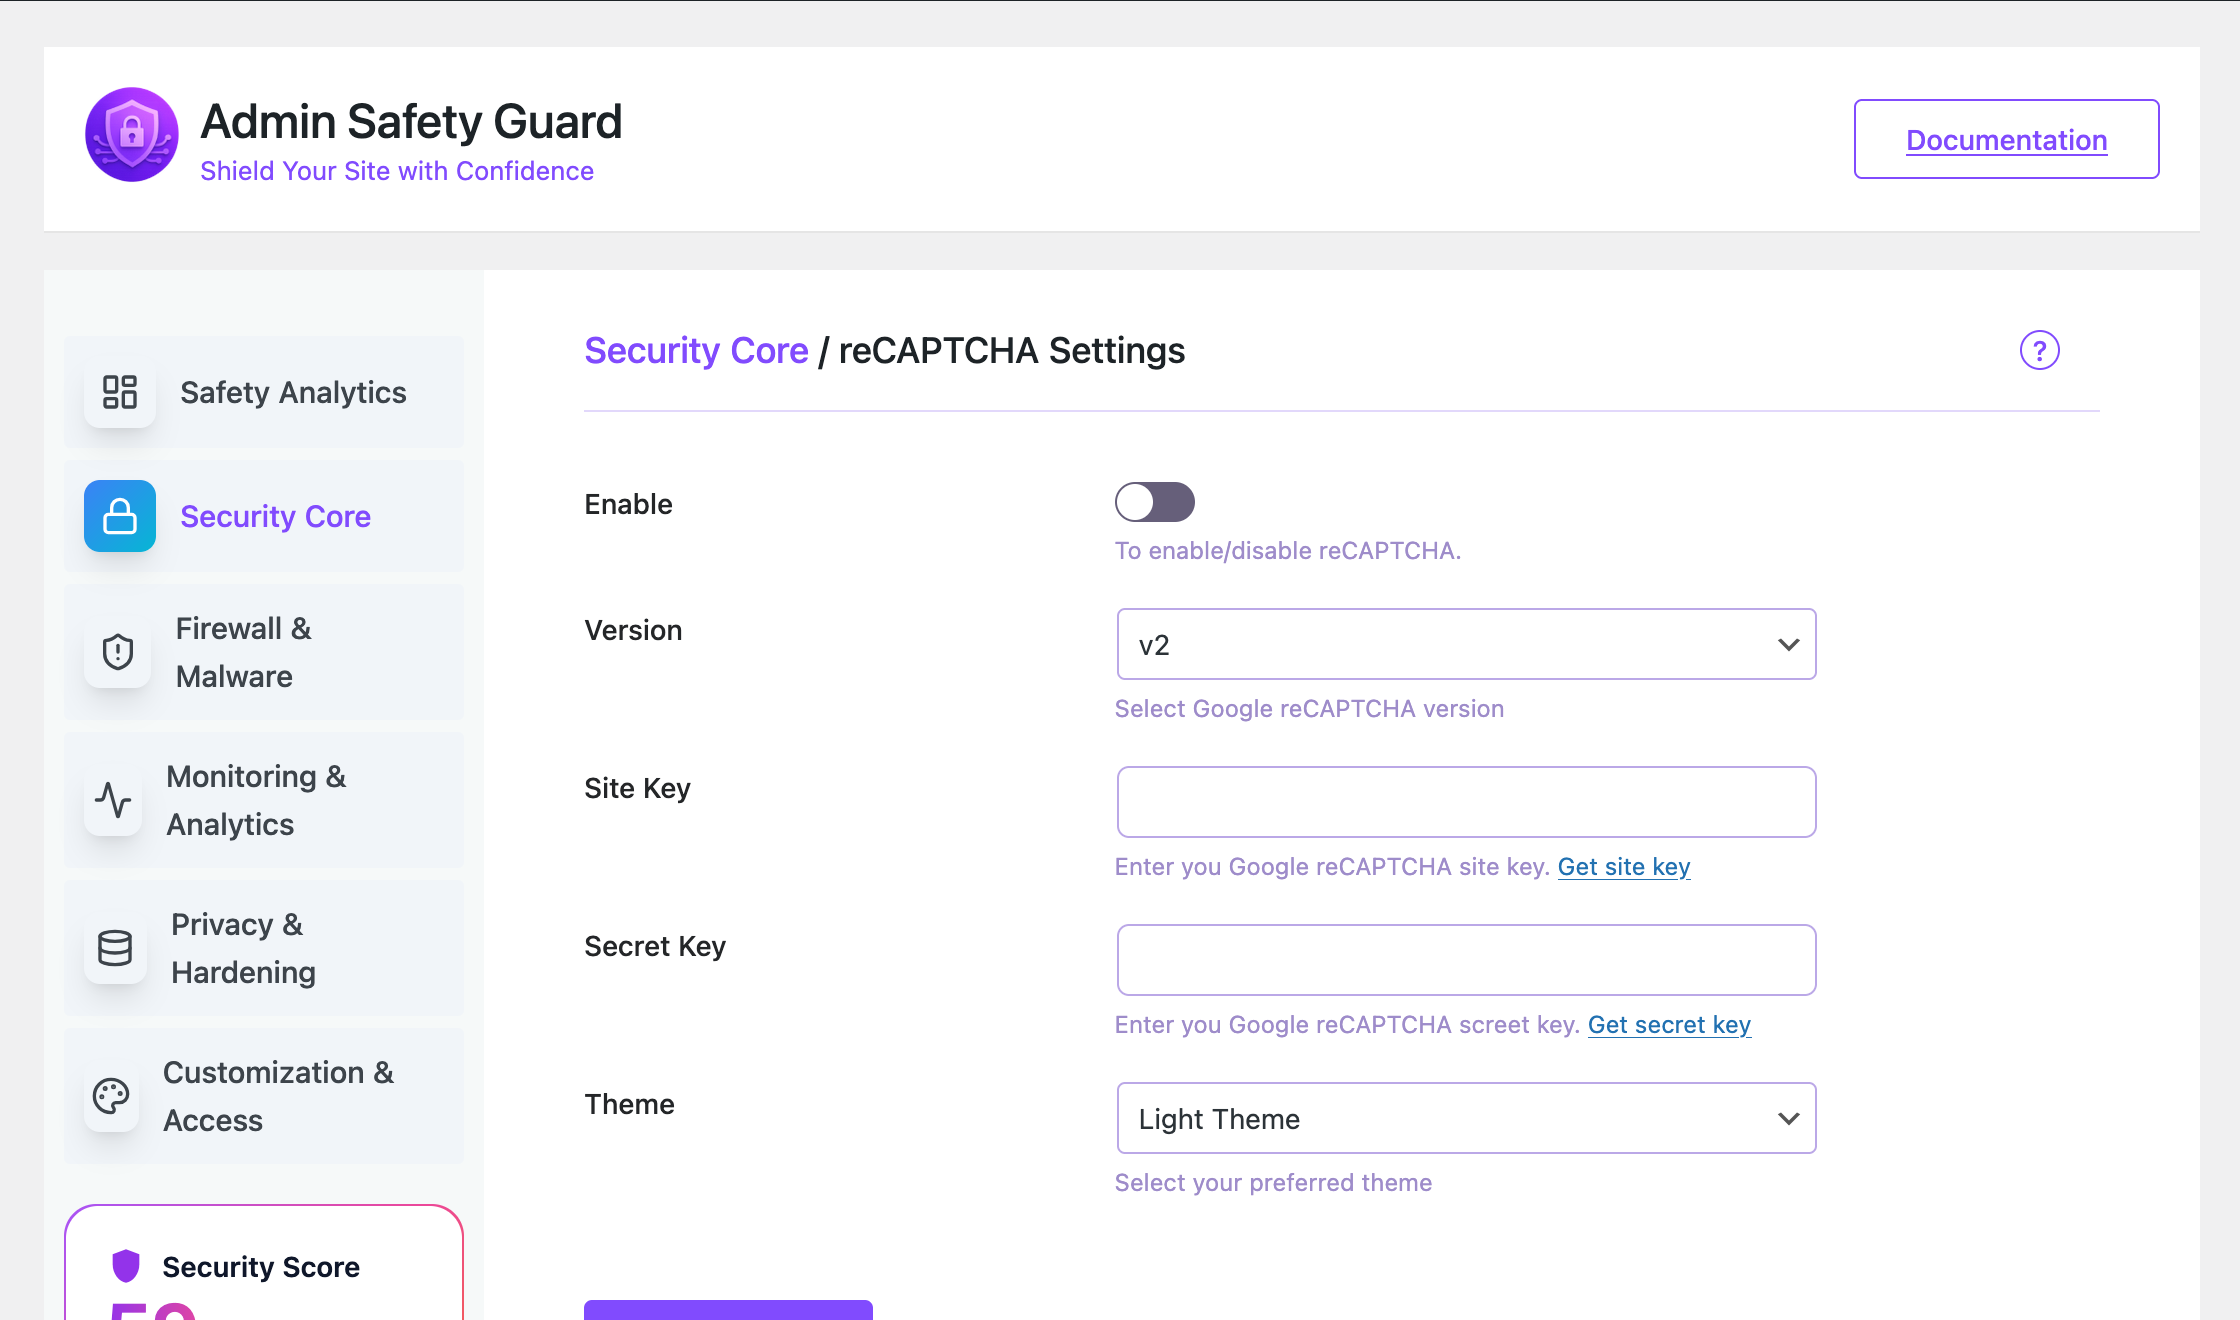
Task: Open the help question mark icon
Action: [x=2039, y=351]
